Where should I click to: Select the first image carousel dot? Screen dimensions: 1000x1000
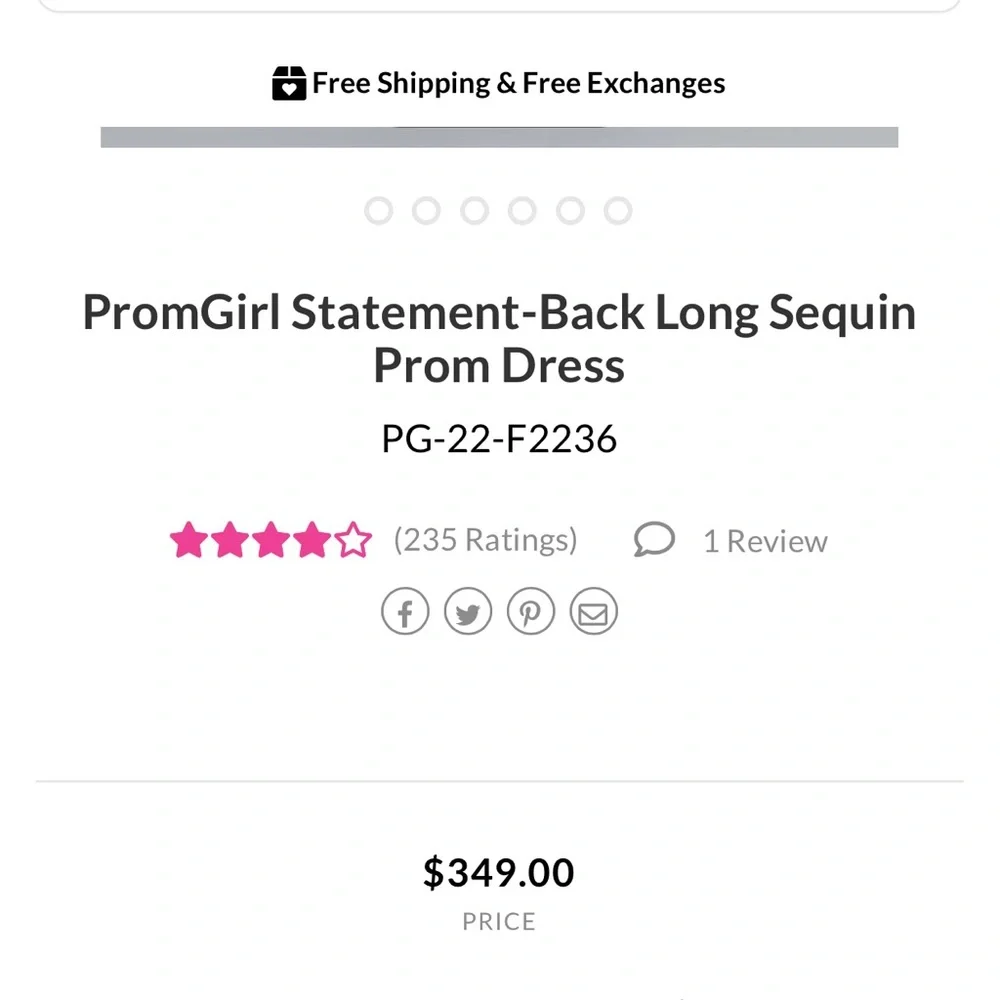click(378, 211)
